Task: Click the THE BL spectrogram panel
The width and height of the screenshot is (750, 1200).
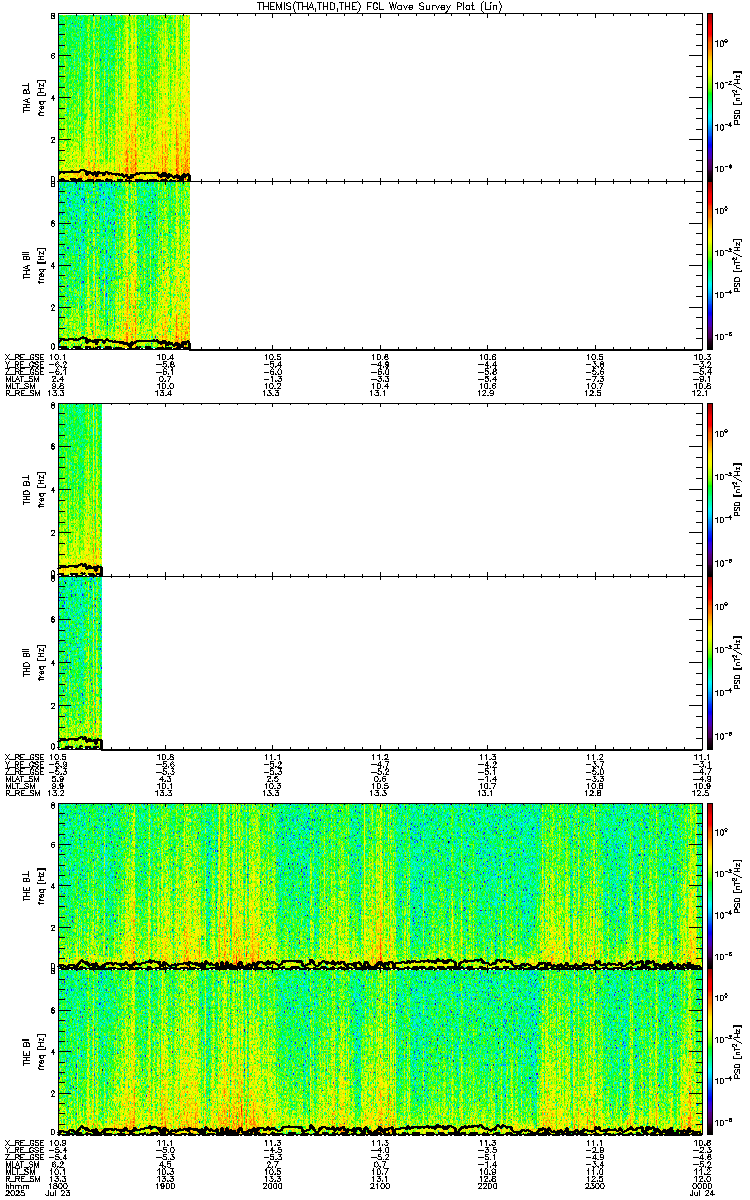Action: click(379, 885)
